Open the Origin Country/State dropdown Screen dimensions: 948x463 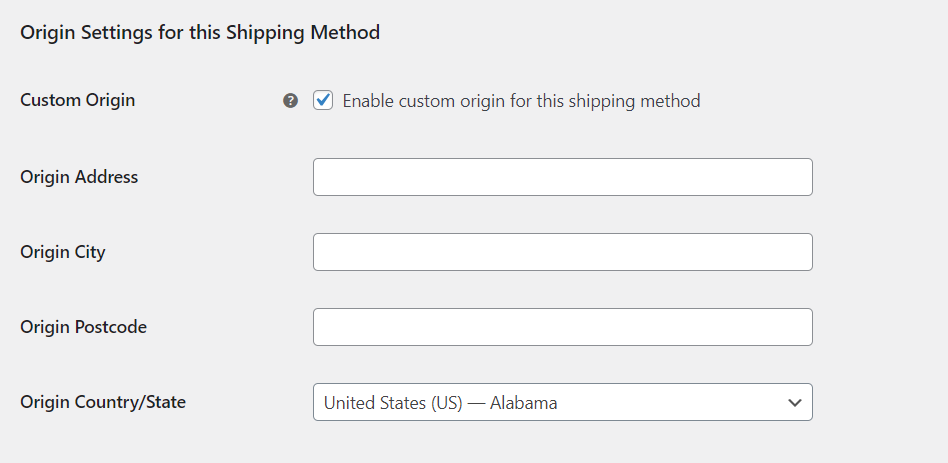point(562,402)
